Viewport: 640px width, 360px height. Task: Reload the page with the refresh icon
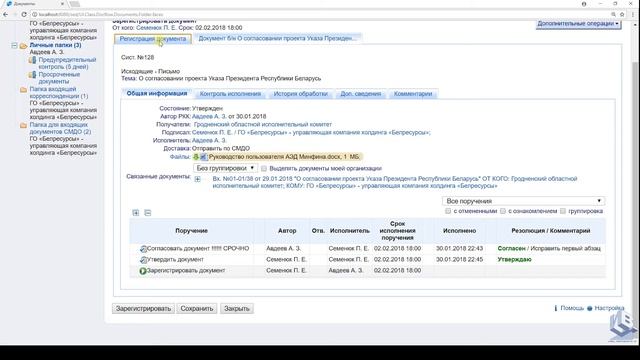24,14
